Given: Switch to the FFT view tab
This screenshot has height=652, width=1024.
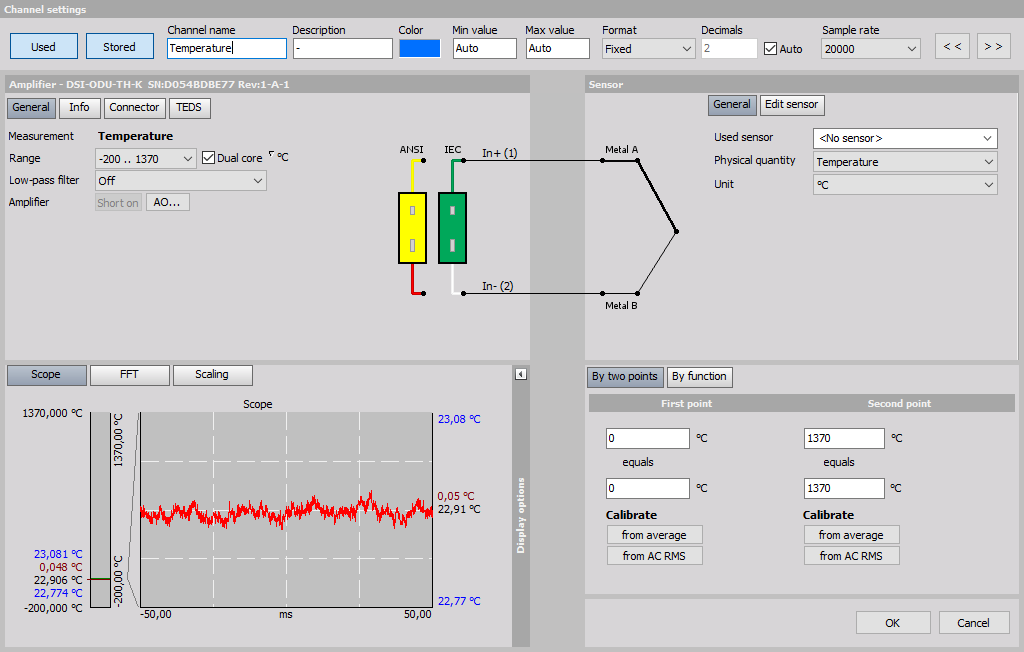Looking at the screenshot, I should (129, 375).
